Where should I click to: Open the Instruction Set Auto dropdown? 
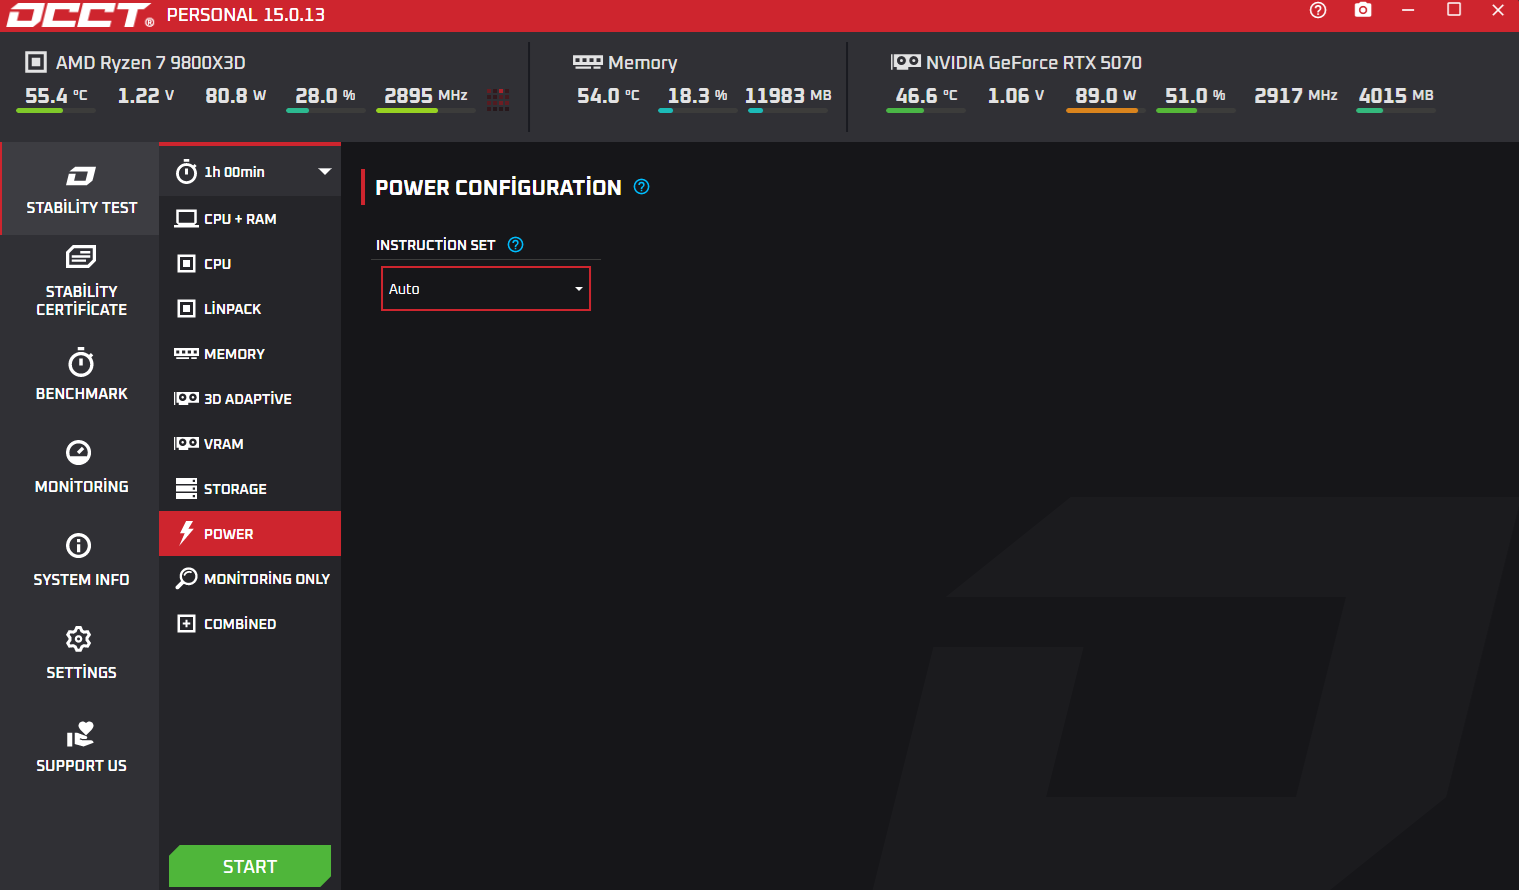[486, 289]
